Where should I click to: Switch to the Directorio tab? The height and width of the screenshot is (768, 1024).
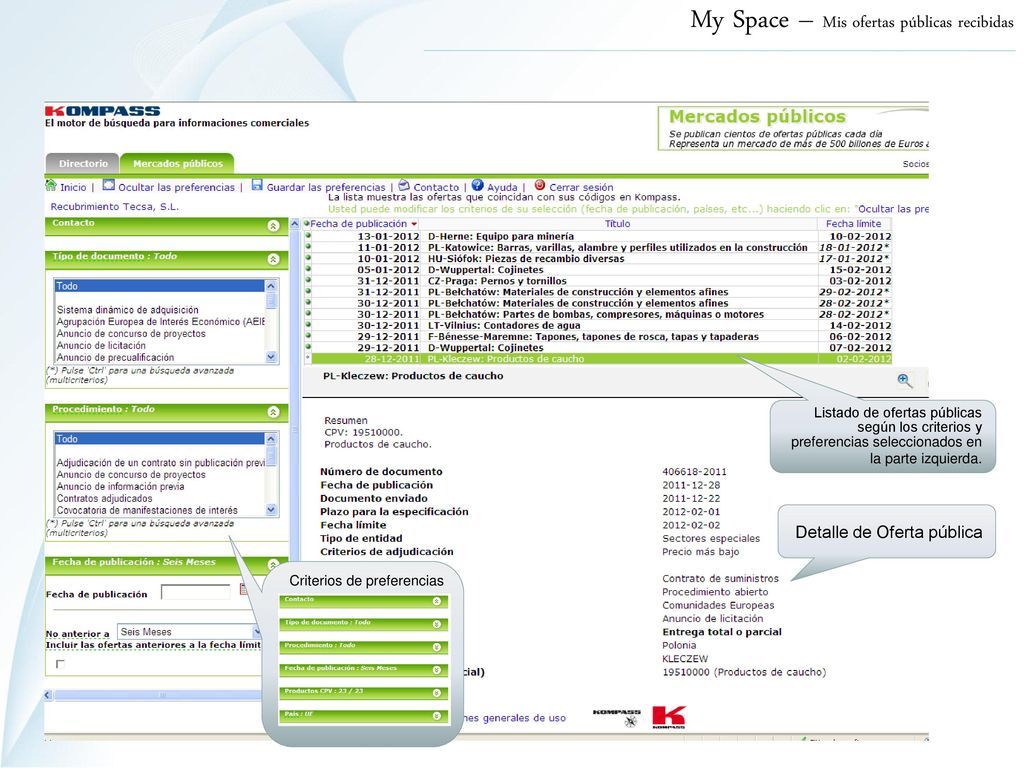pos(83,163)
